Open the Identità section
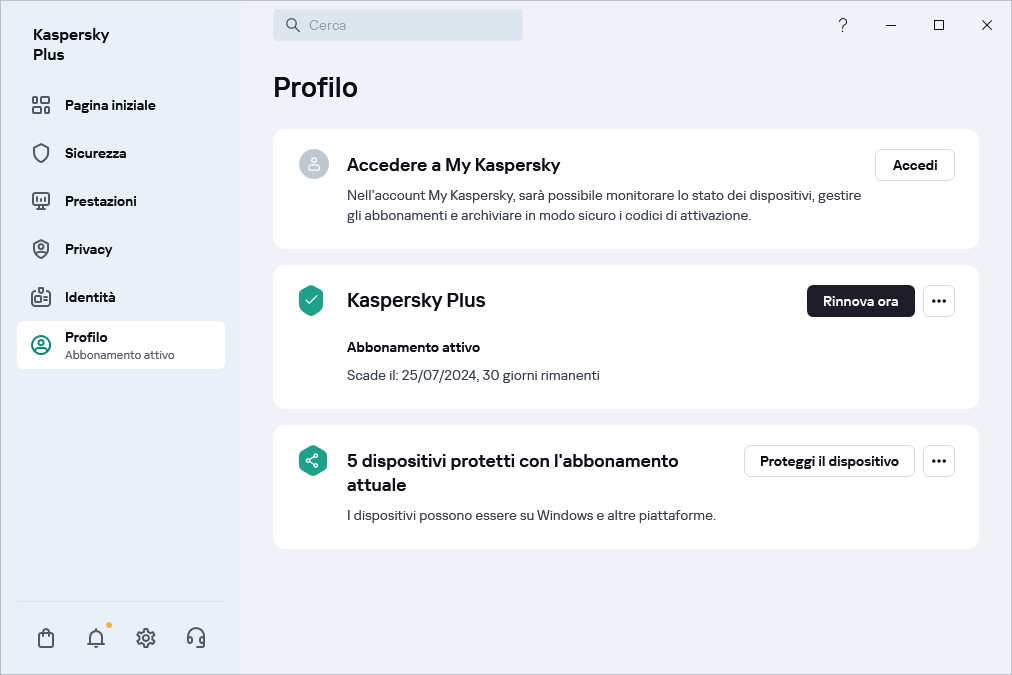Image resolution: width=1012 pixels, height=675 pixels. coord(90,297)
